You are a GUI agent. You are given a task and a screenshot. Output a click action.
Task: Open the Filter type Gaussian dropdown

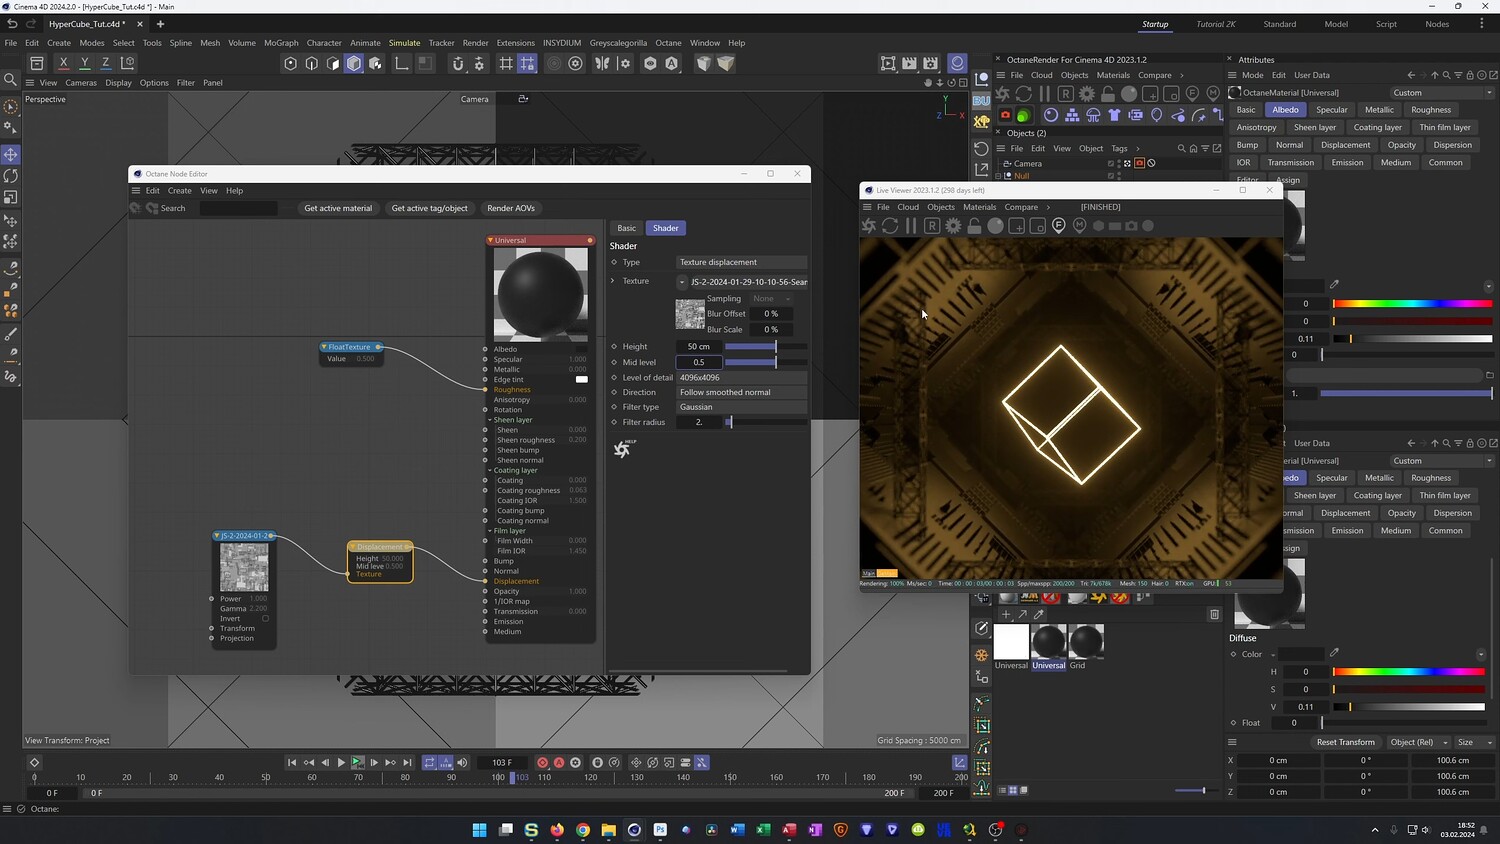[x=741, y=407]
